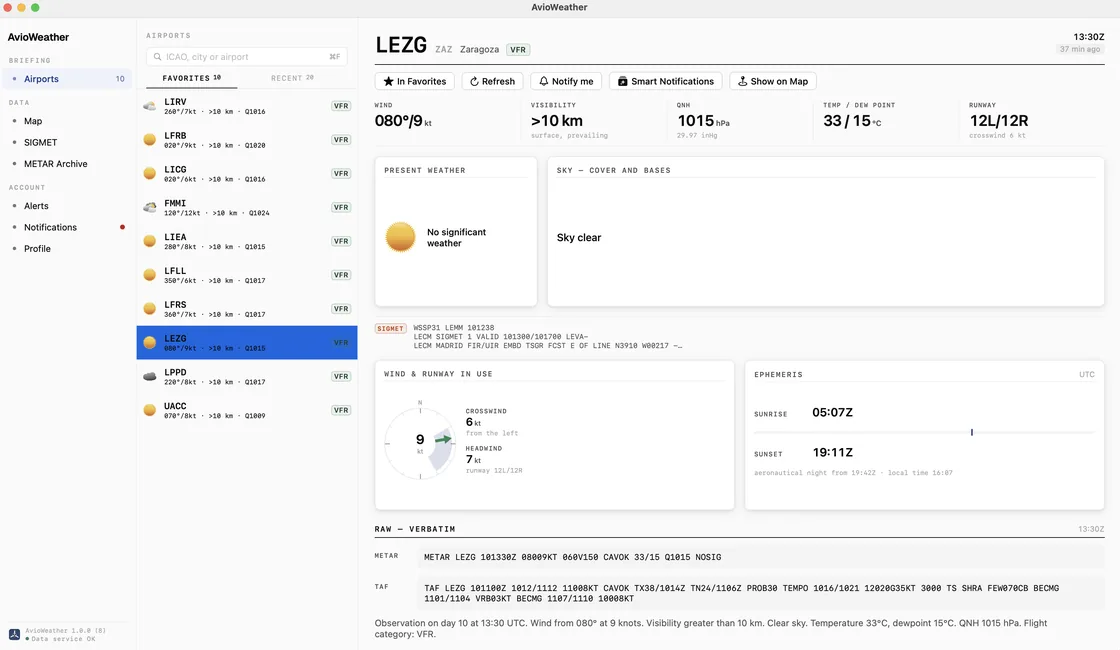This screenshot has width=1120, height=650.
Task: Click the sun icon next to LFLL
Action: 150,275
